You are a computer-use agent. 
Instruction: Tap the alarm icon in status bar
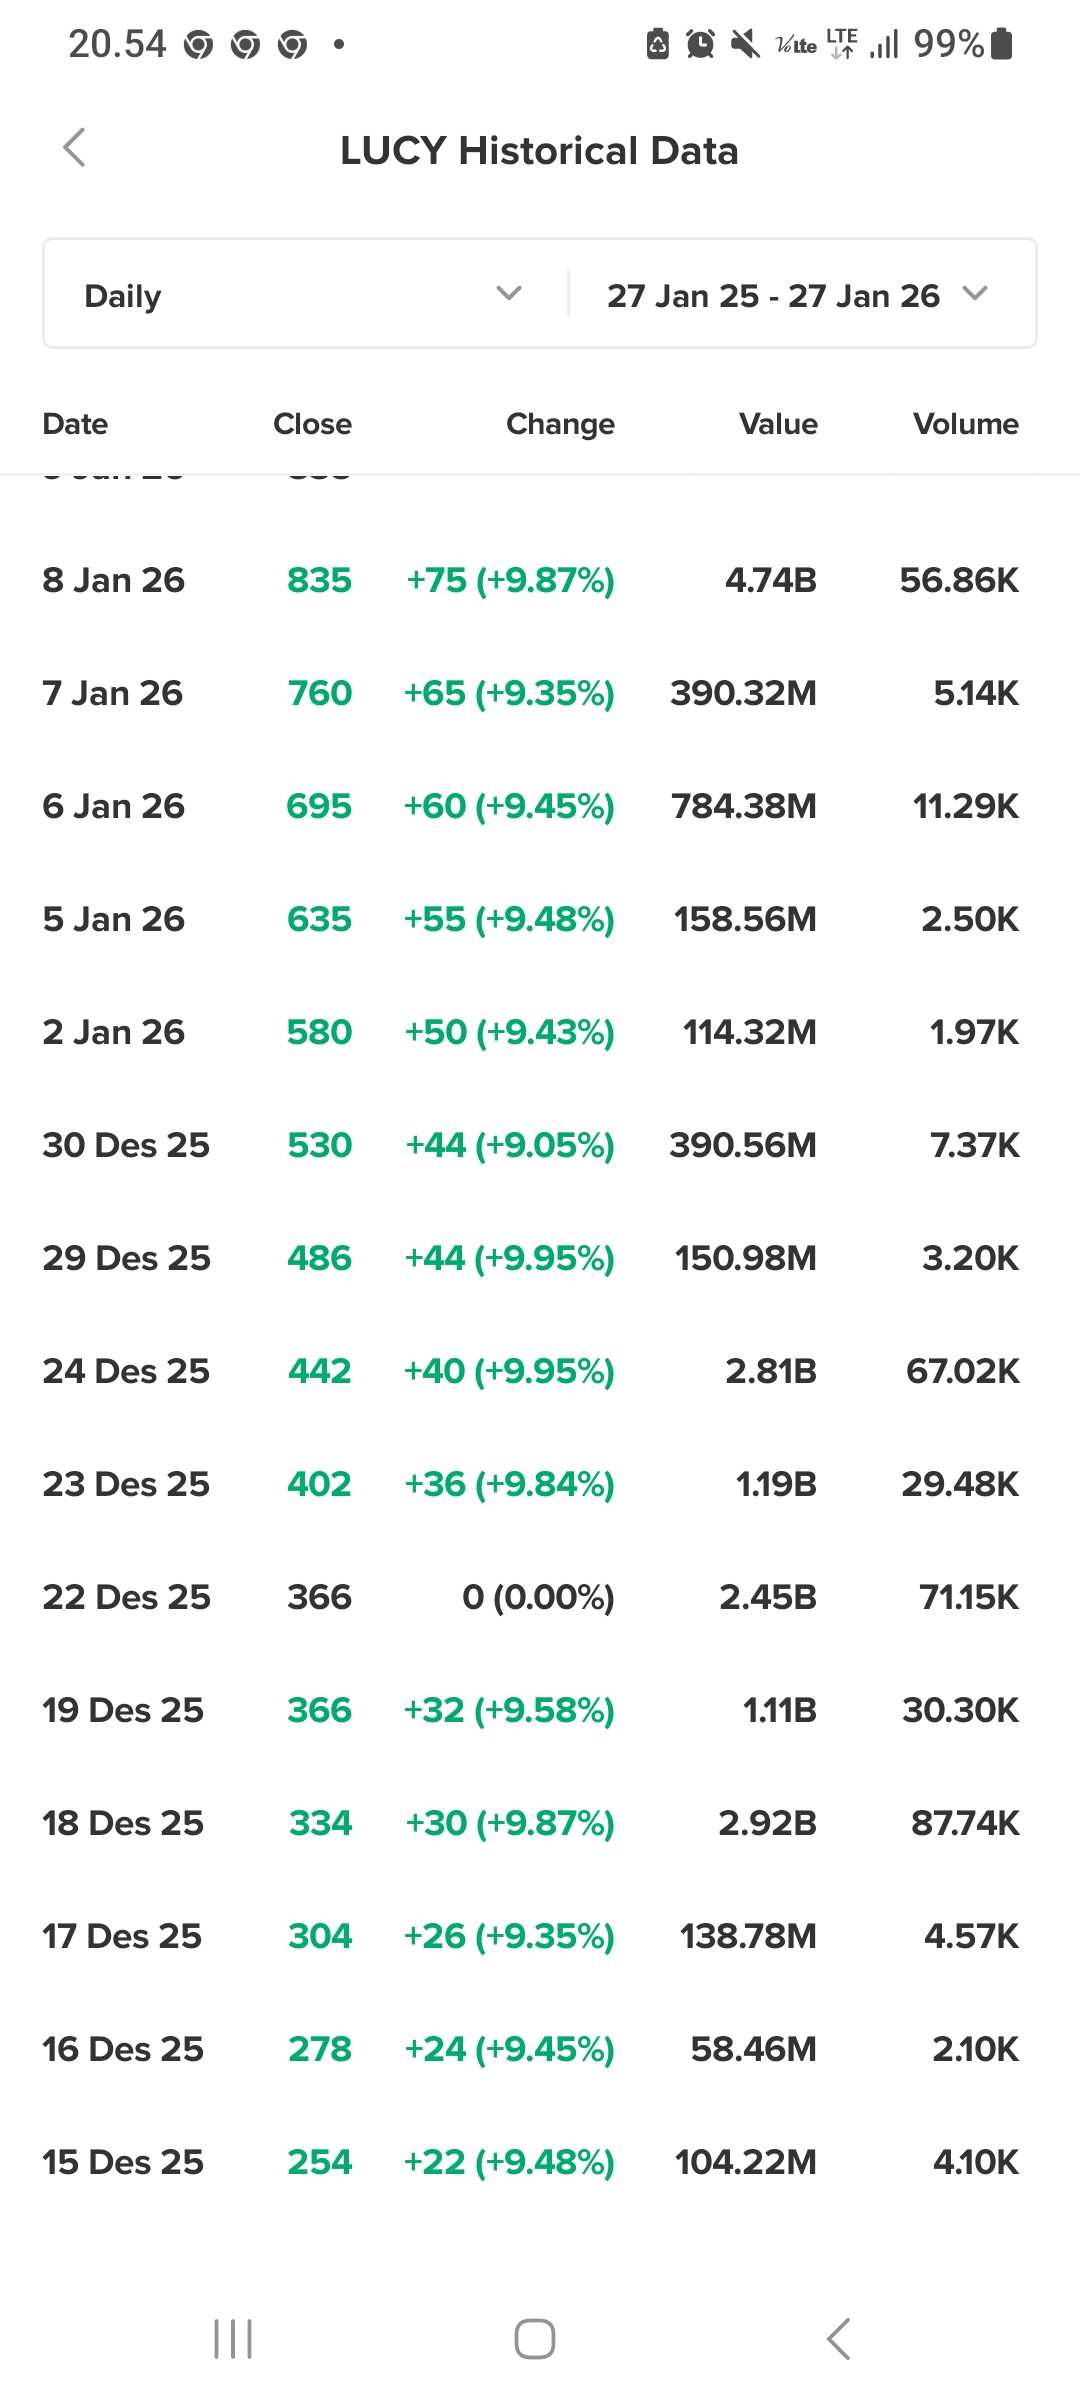700,44
